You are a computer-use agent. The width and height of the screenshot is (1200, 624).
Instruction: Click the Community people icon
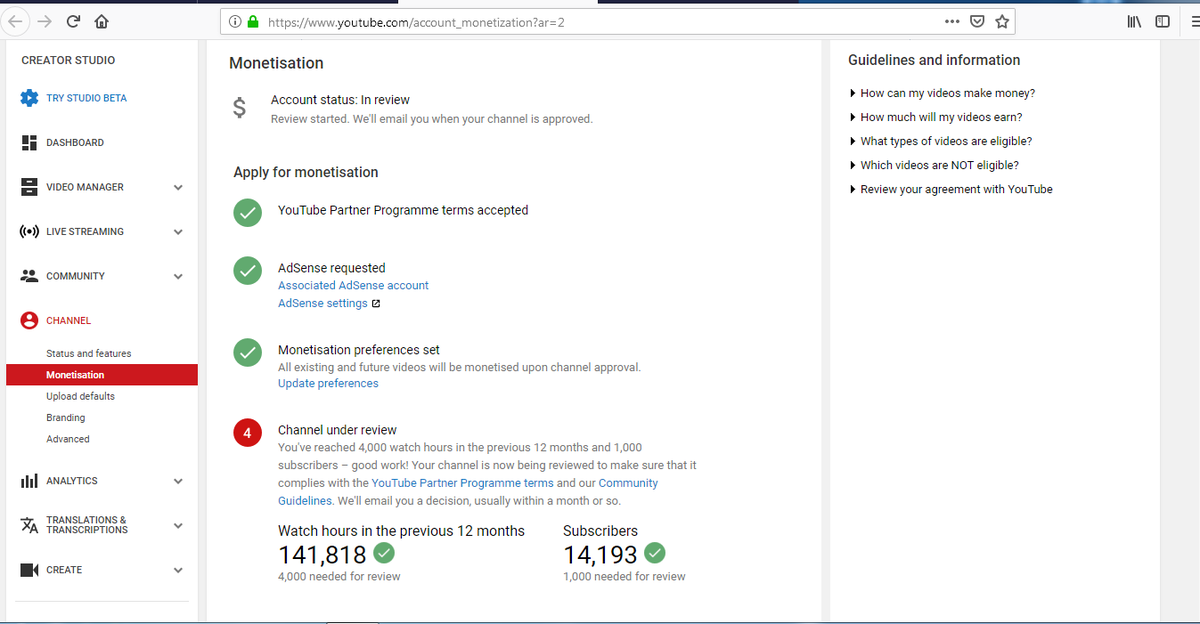[30, 275]
